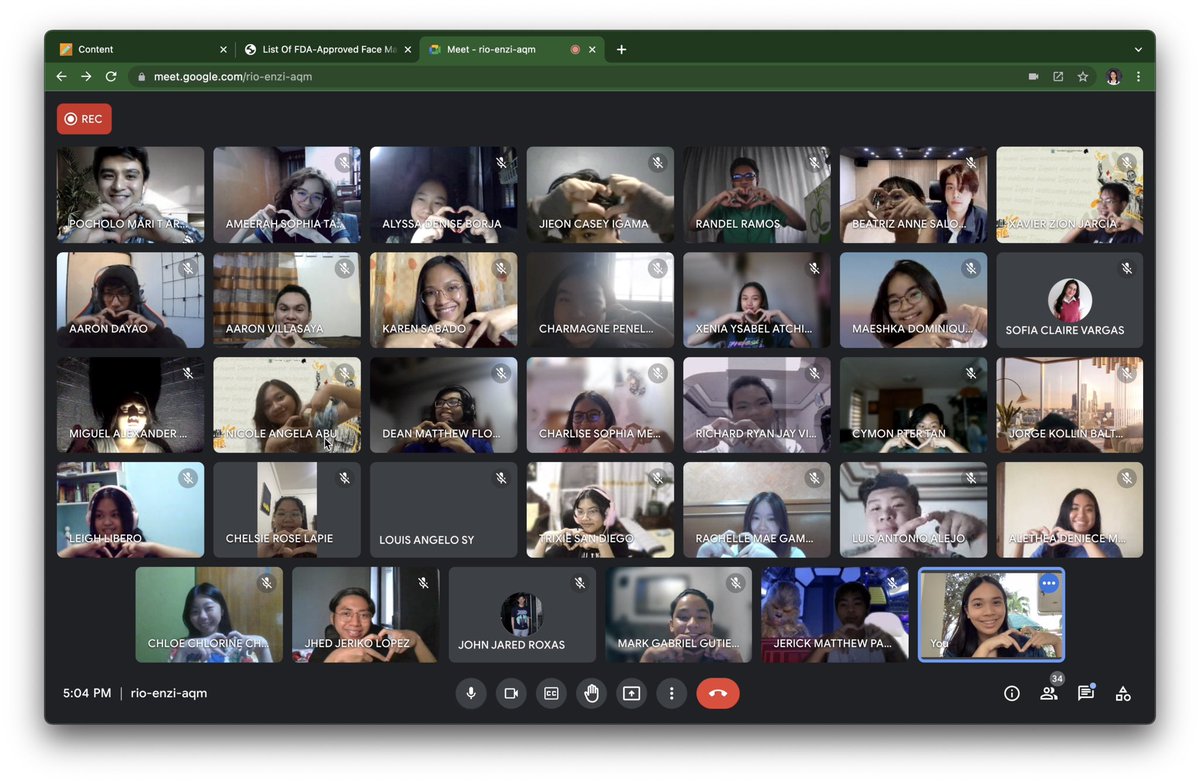The height and width of the screenshot is (783, 1200).
Task: Go back in browser history
Action: pyautogui.click(x=62, y=76)
